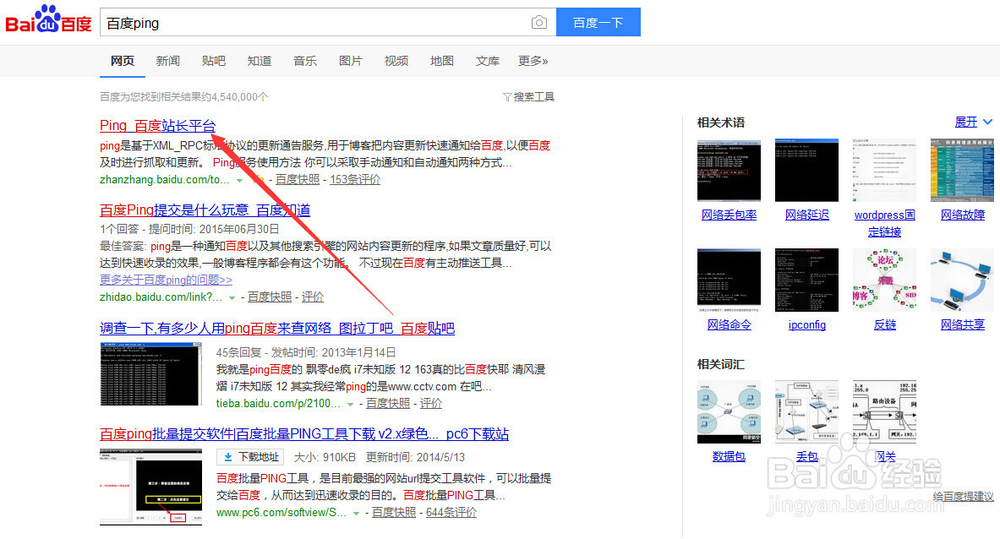Open wordpress固定链接 thumbnail image
1000x539 pixels.
(885, 171)
